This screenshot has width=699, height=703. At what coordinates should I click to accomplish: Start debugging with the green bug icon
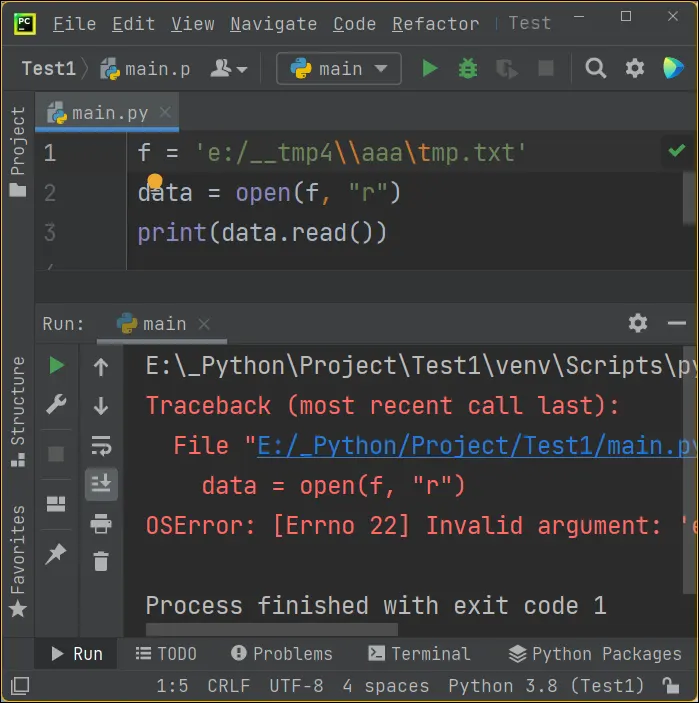[x=468, y=69]
